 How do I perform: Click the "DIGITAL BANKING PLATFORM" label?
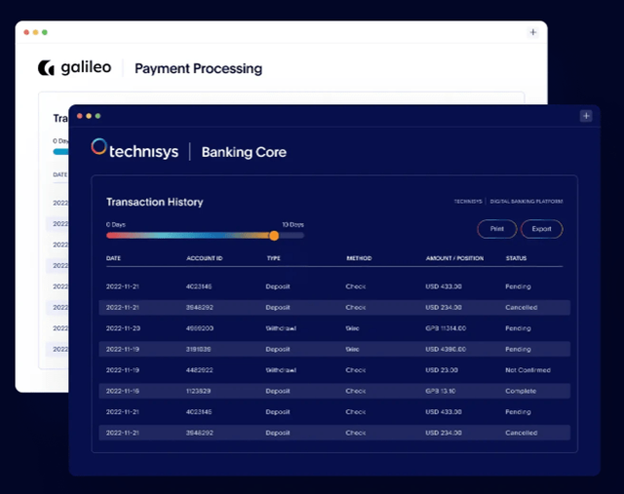click(526, 201)
